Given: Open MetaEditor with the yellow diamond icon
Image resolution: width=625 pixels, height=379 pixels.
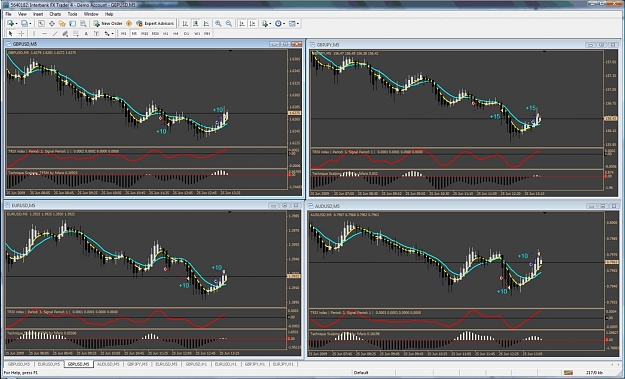Looking at the screenshot, I should [x=129, y=24].
